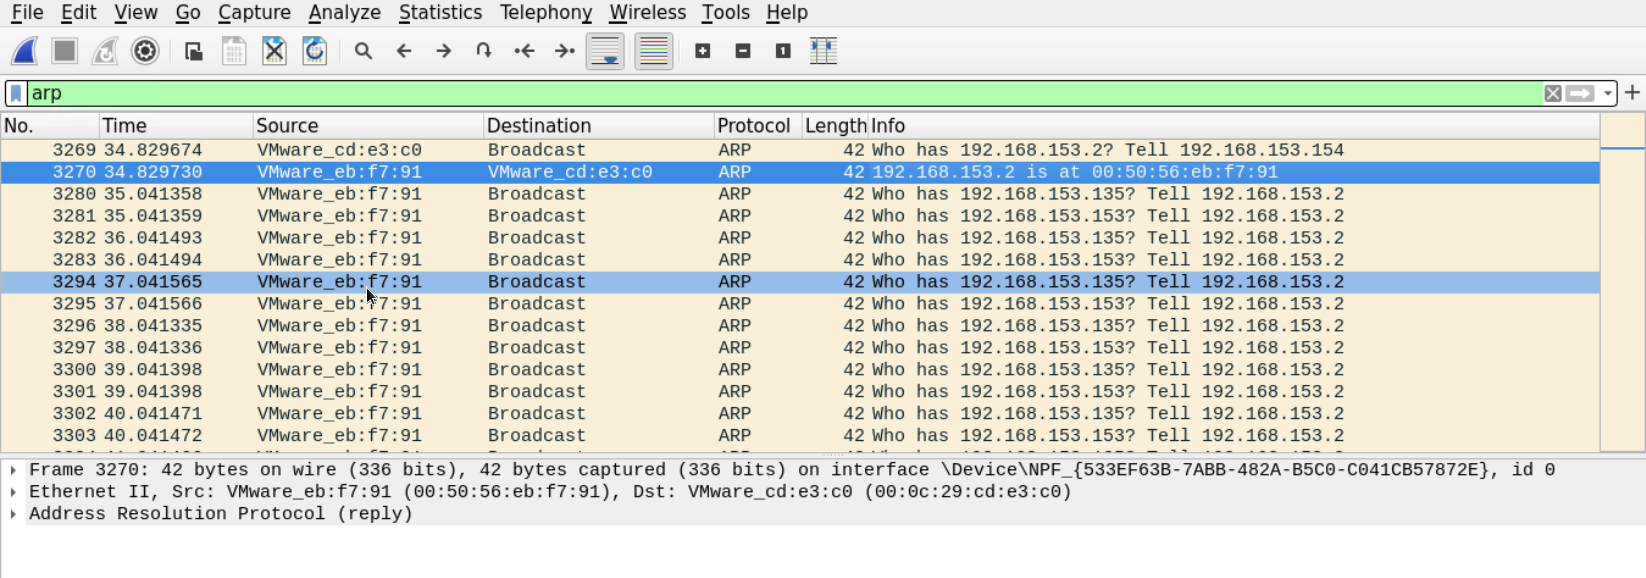Expand the Frame 3270 details
Viewport: 1646px width, 578px height.
point(13,470)
